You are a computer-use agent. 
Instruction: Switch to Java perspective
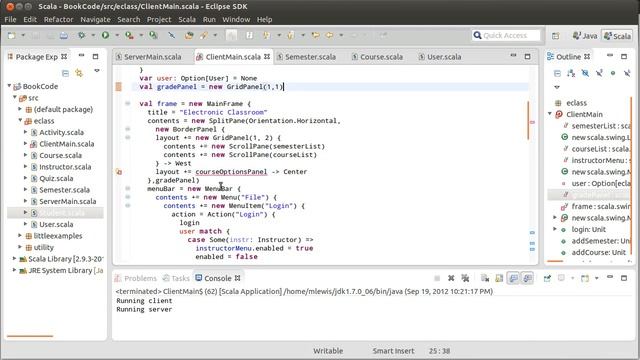click(x=585, y=36)
